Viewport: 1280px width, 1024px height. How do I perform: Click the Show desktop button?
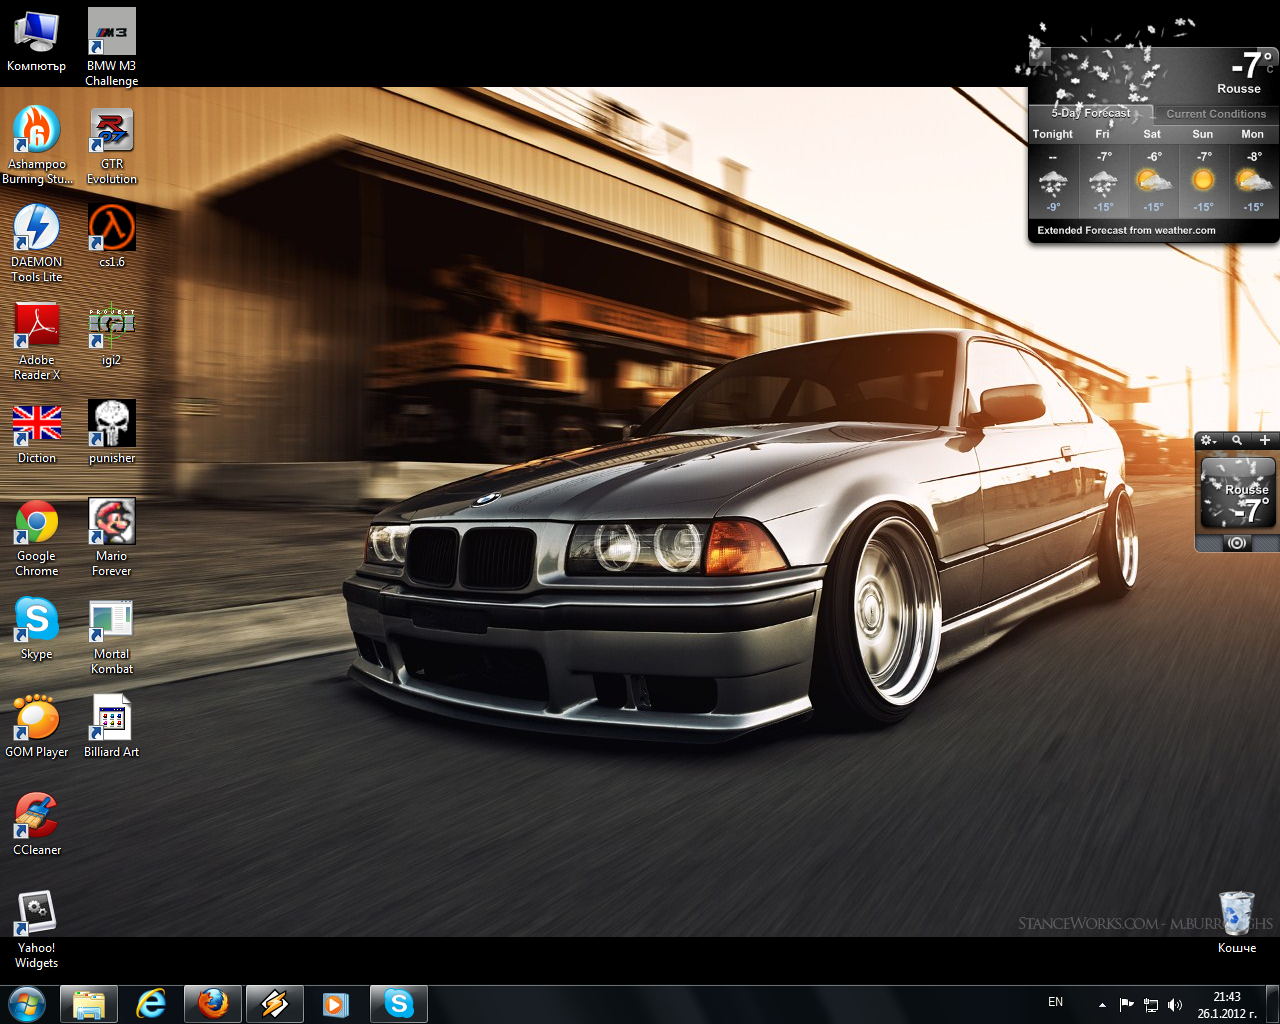[x=1272, y=1004]
